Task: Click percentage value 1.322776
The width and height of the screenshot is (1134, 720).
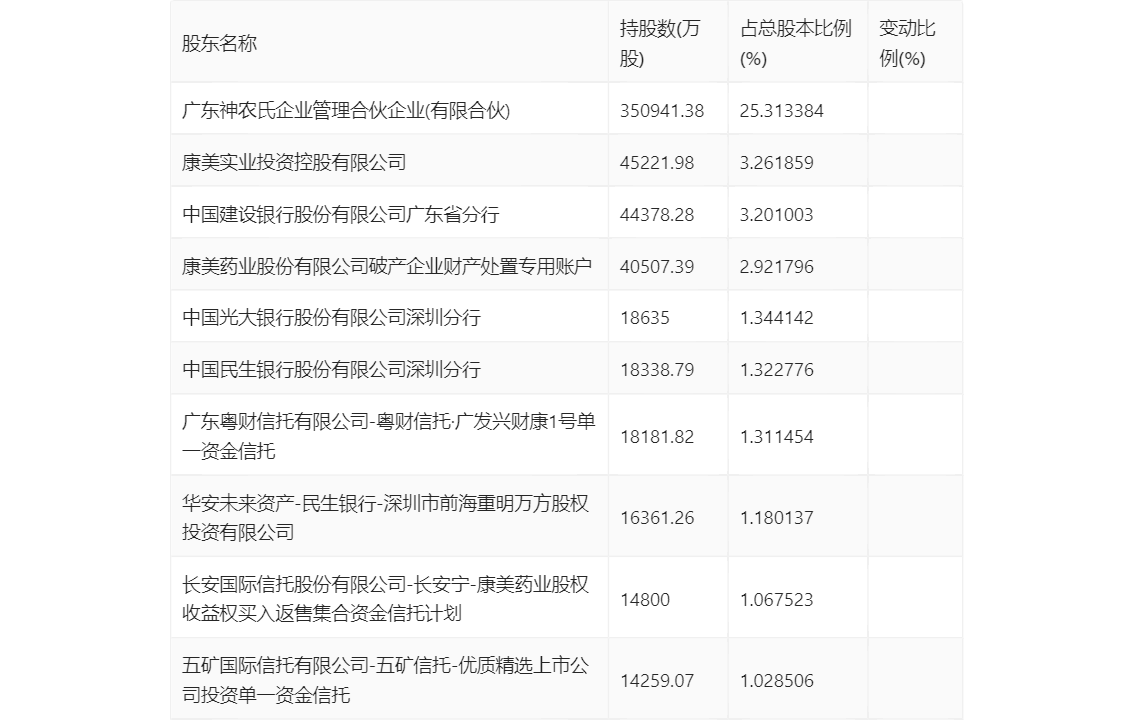Action: (777, 370)
